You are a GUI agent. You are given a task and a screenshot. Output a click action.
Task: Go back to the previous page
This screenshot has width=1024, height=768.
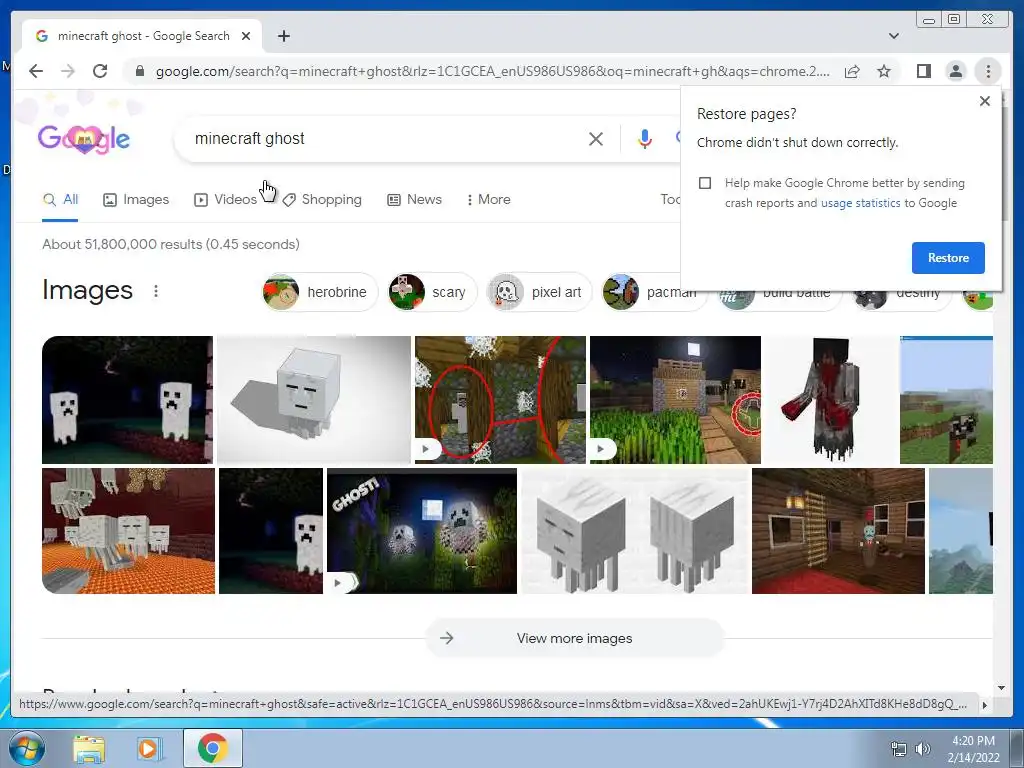click(x=36, y=71)
